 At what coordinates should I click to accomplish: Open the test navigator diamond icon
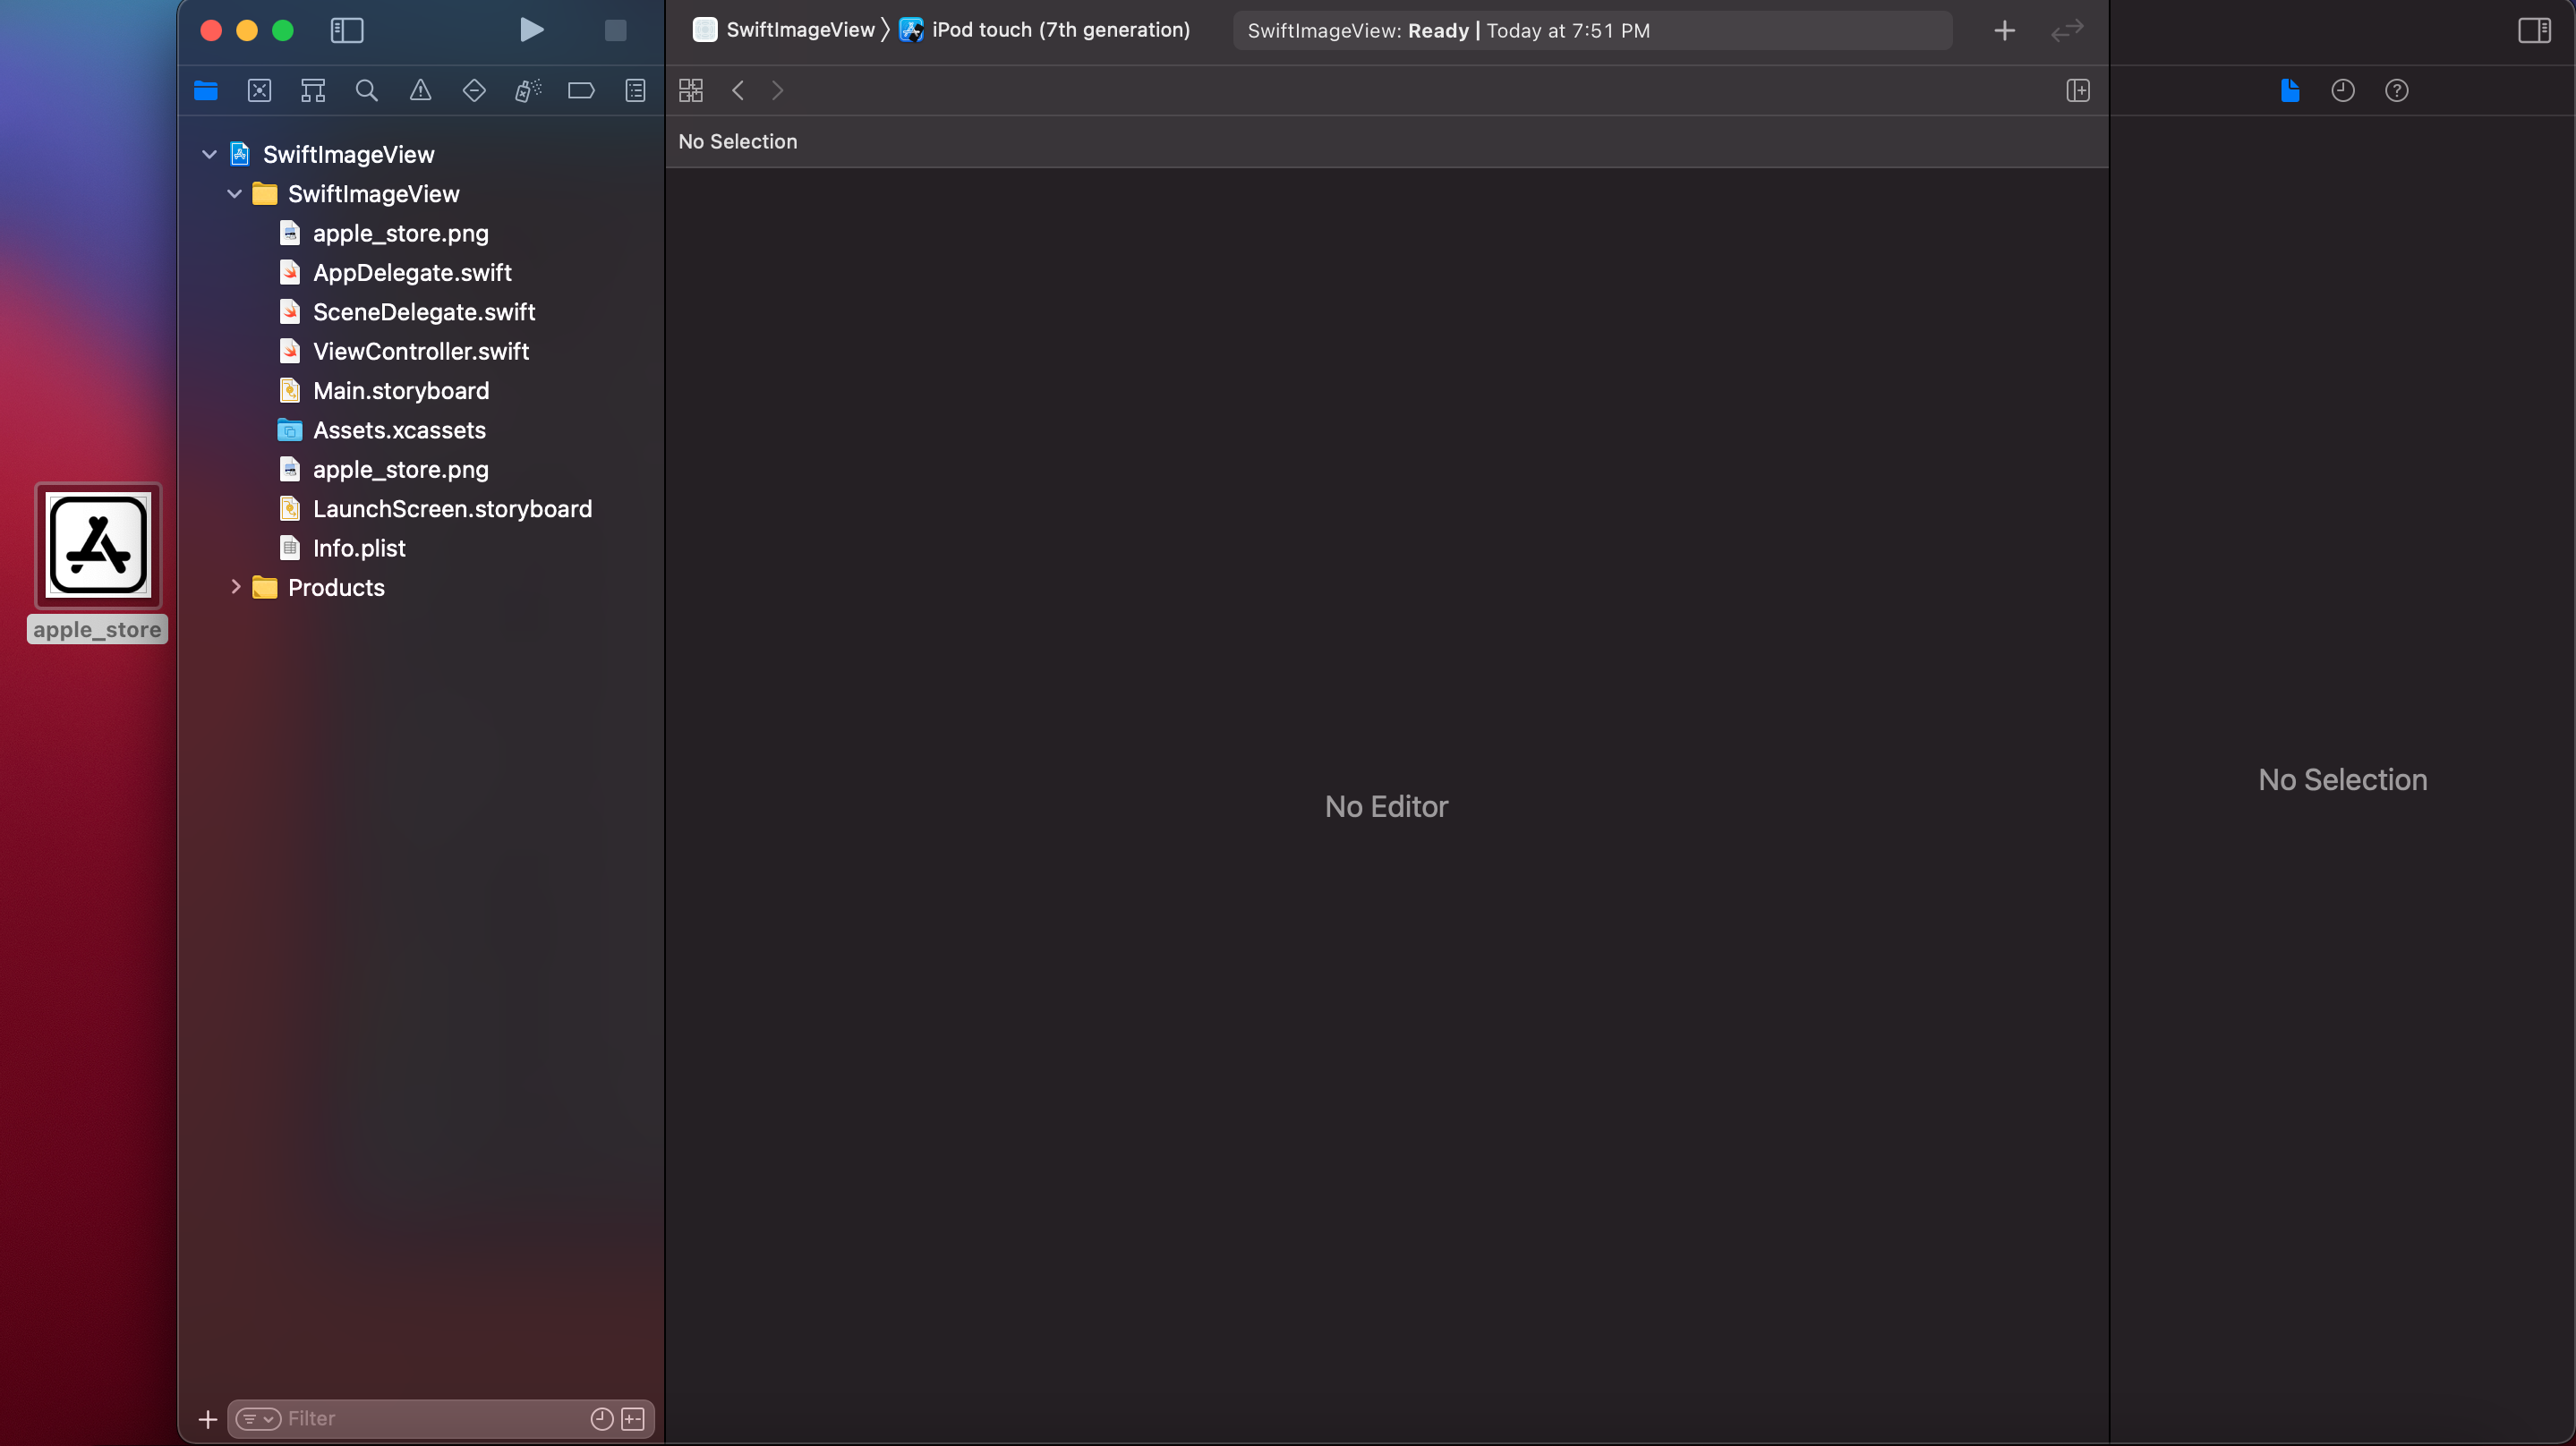click(474, 91)
